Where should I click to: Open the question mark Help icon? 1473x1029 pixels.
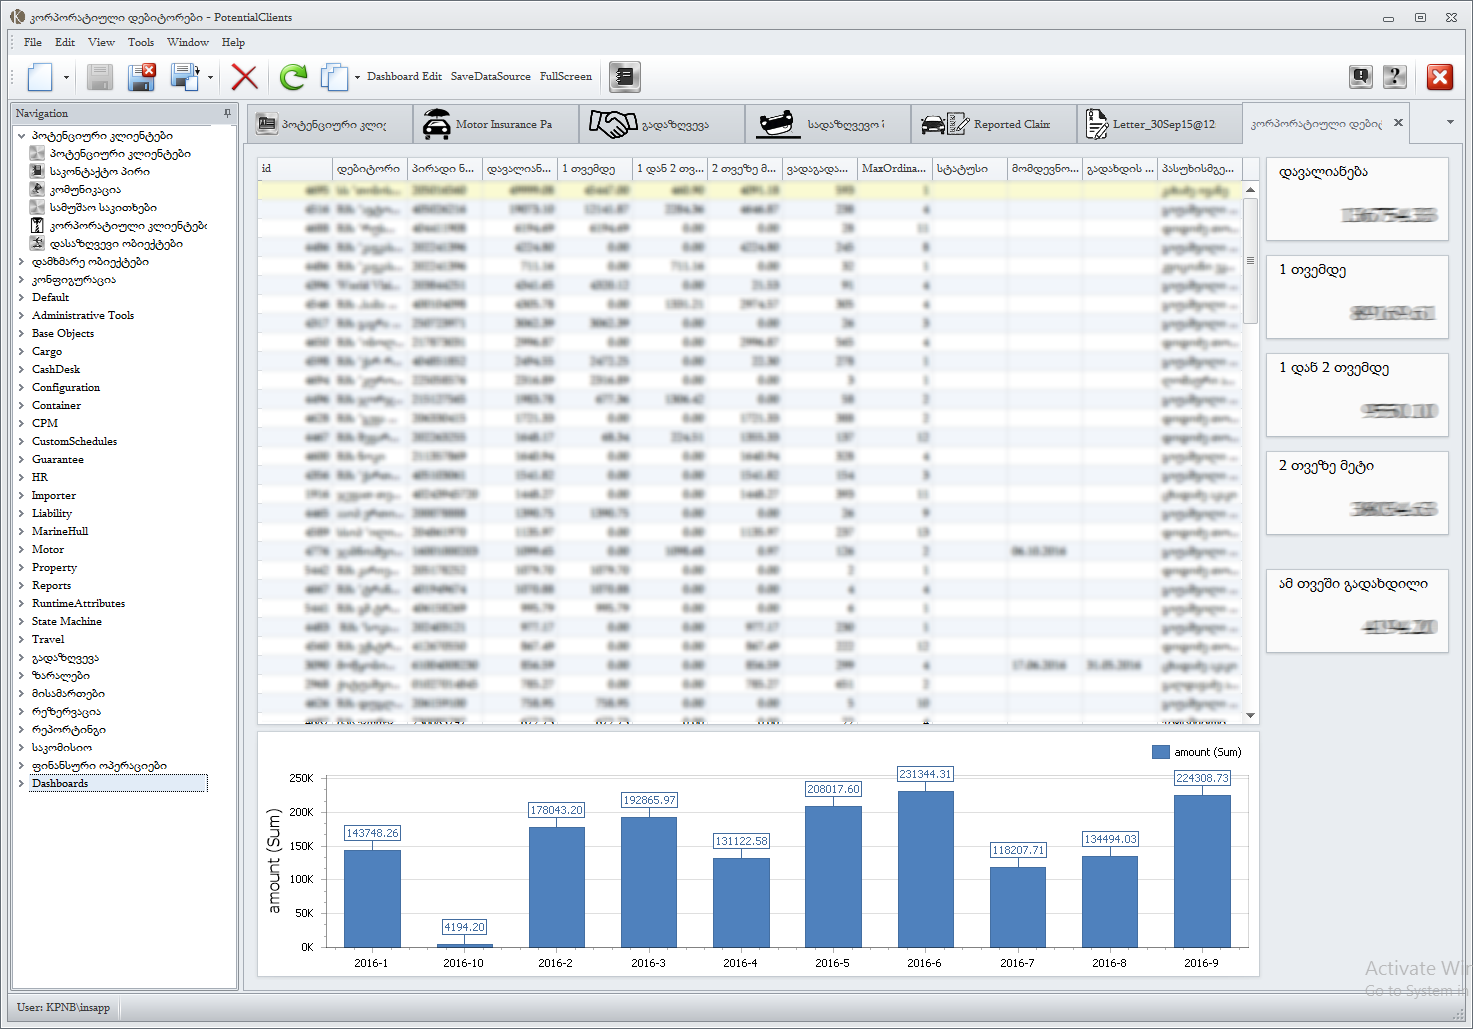(x=1395, y=77)
